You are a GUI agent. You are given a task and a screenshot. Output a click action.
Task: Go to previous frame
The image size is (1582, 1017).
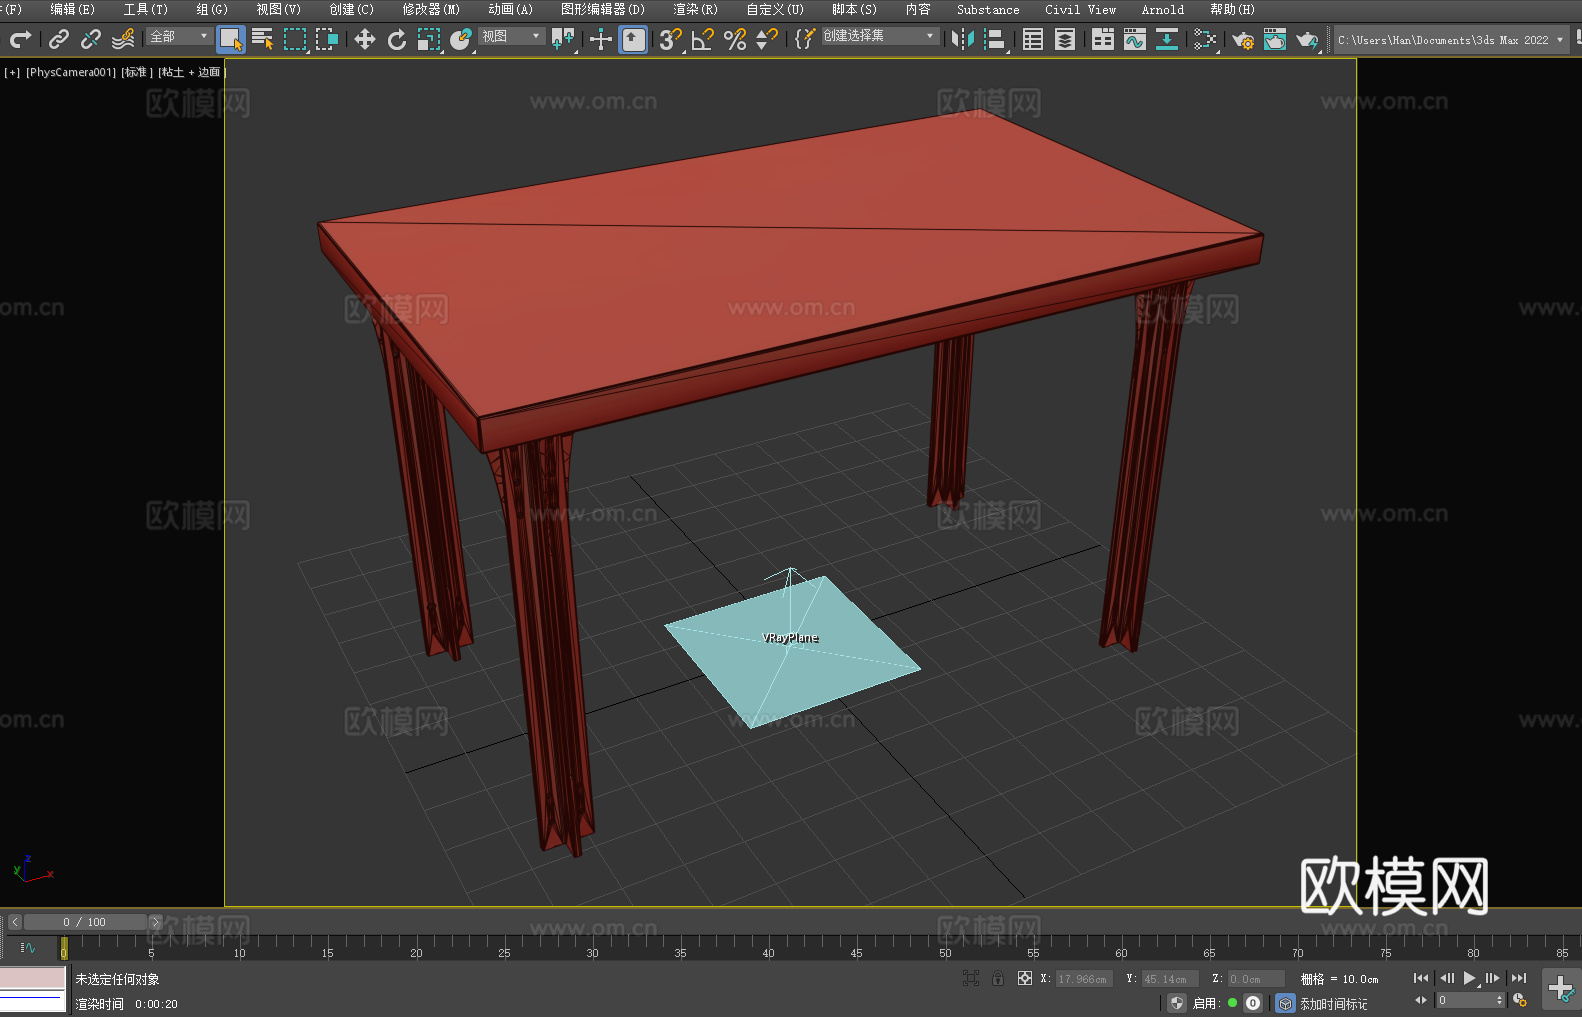point(1446,978)
